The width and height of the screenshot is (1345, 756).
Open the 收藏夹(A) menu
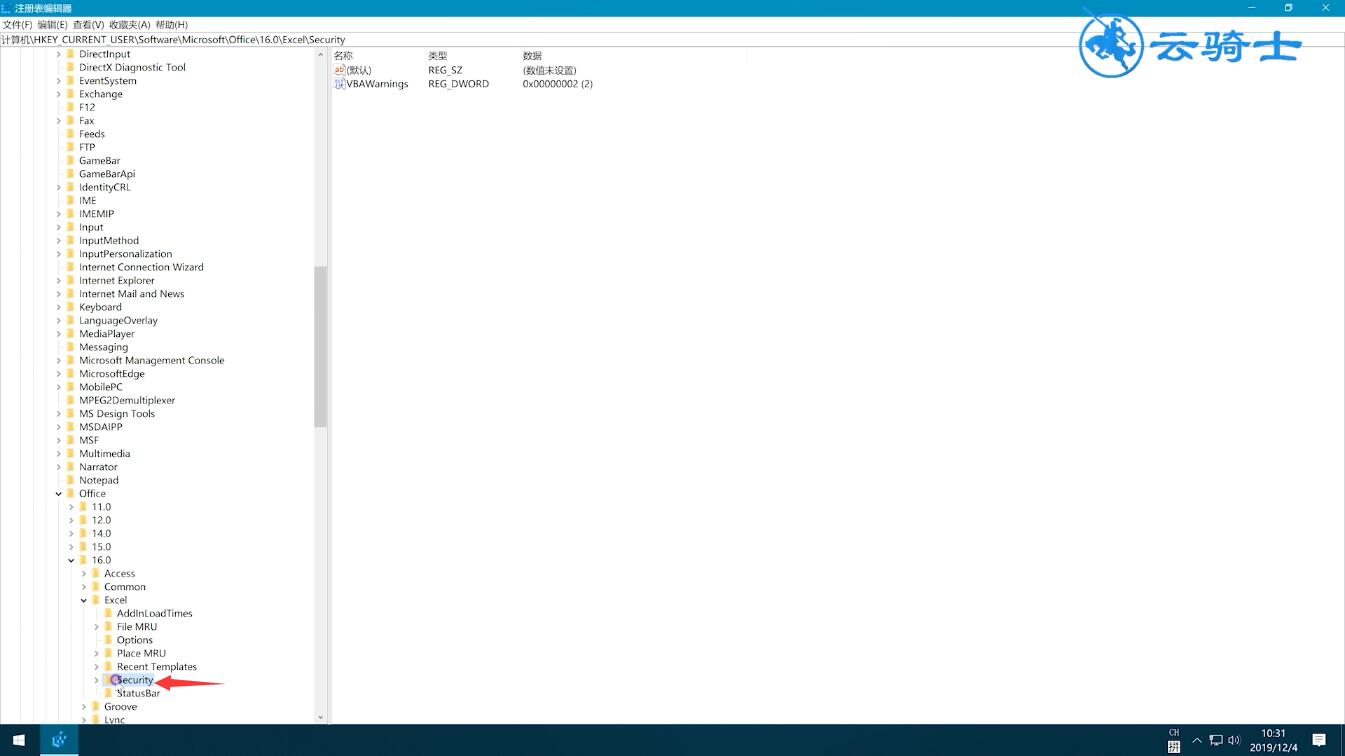(129, 25)
